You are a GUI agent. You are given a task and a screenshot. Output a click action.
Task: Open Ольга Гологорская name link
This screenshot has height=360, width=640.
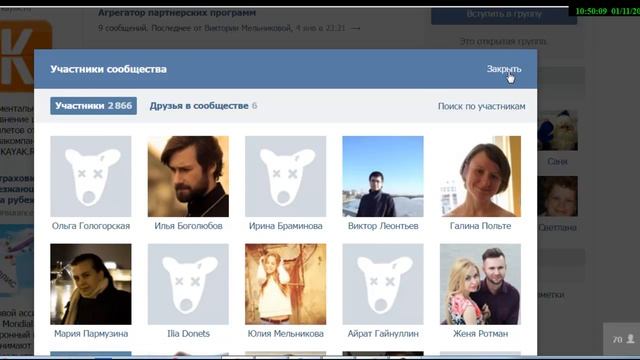click(x=91, y=226)
